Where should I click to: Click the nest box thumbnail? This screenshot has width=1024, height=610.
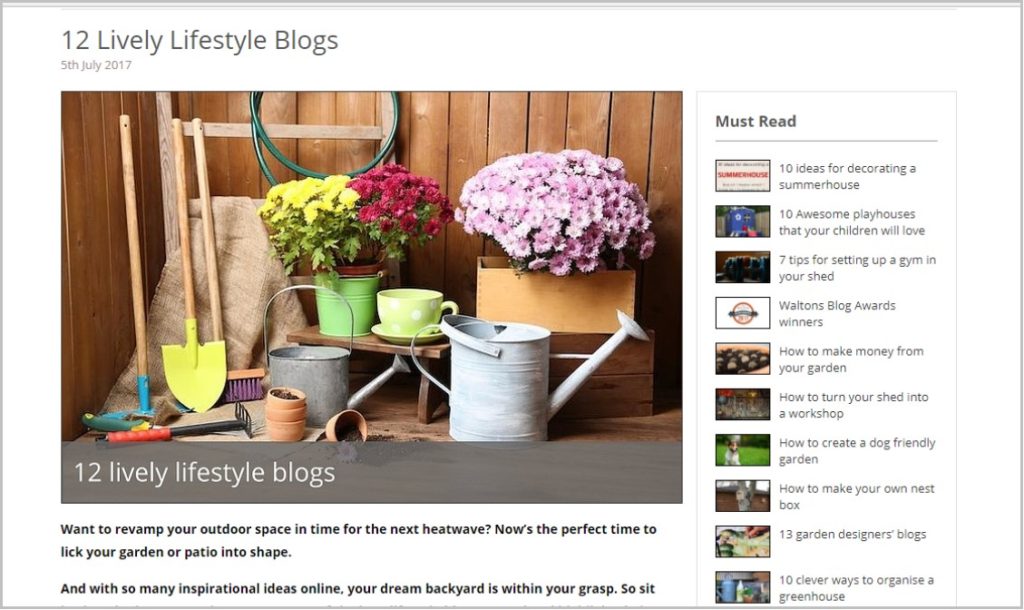pos(743,496)
